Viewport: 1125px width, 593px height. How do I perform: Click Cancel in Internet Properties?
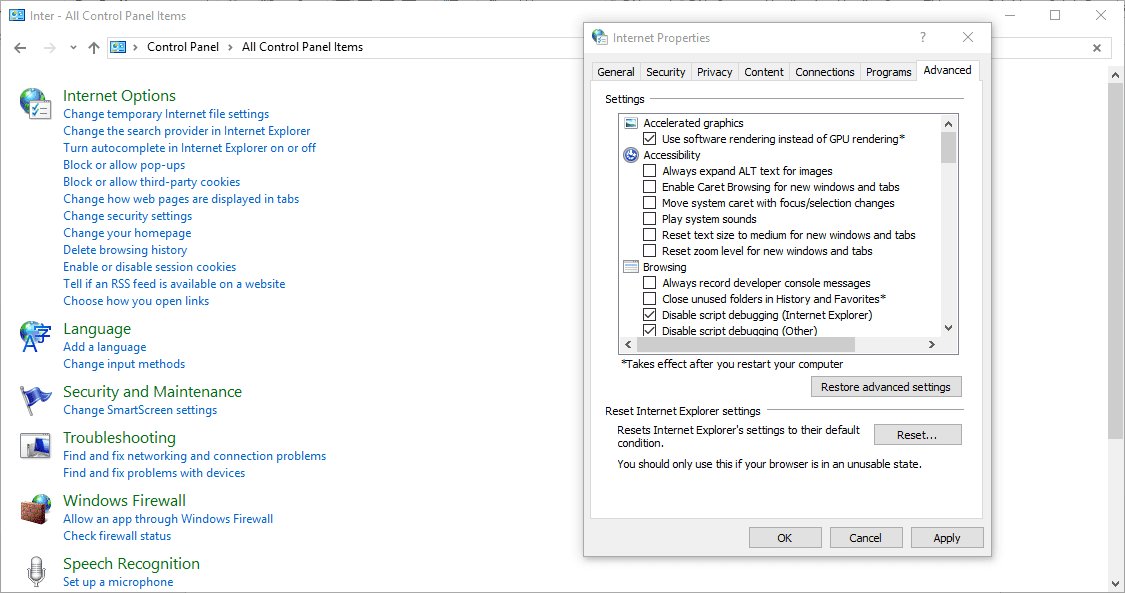865,538
